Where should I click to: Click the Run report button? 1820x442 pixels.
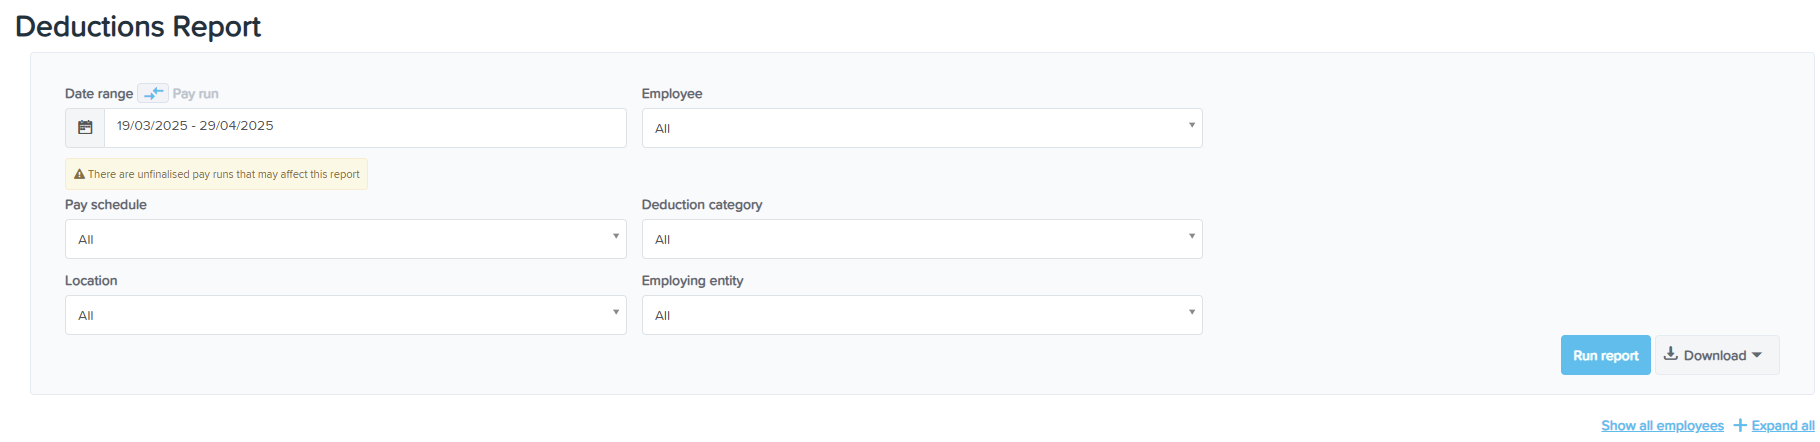(1605, 355)
